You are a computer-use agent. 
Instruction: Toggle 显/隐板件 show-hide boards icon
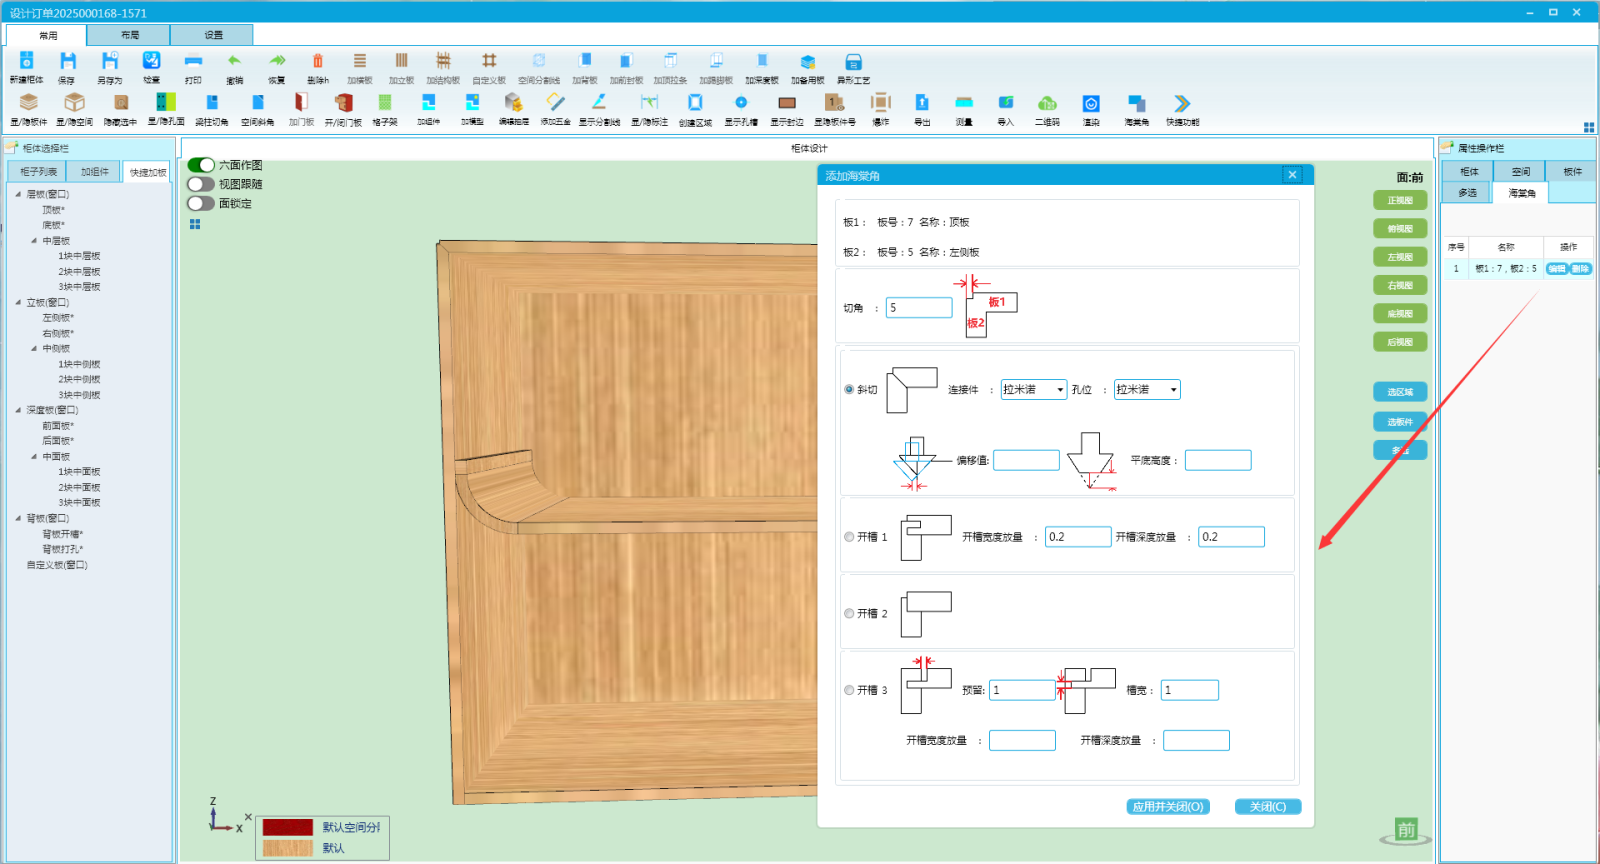[29, 102]
